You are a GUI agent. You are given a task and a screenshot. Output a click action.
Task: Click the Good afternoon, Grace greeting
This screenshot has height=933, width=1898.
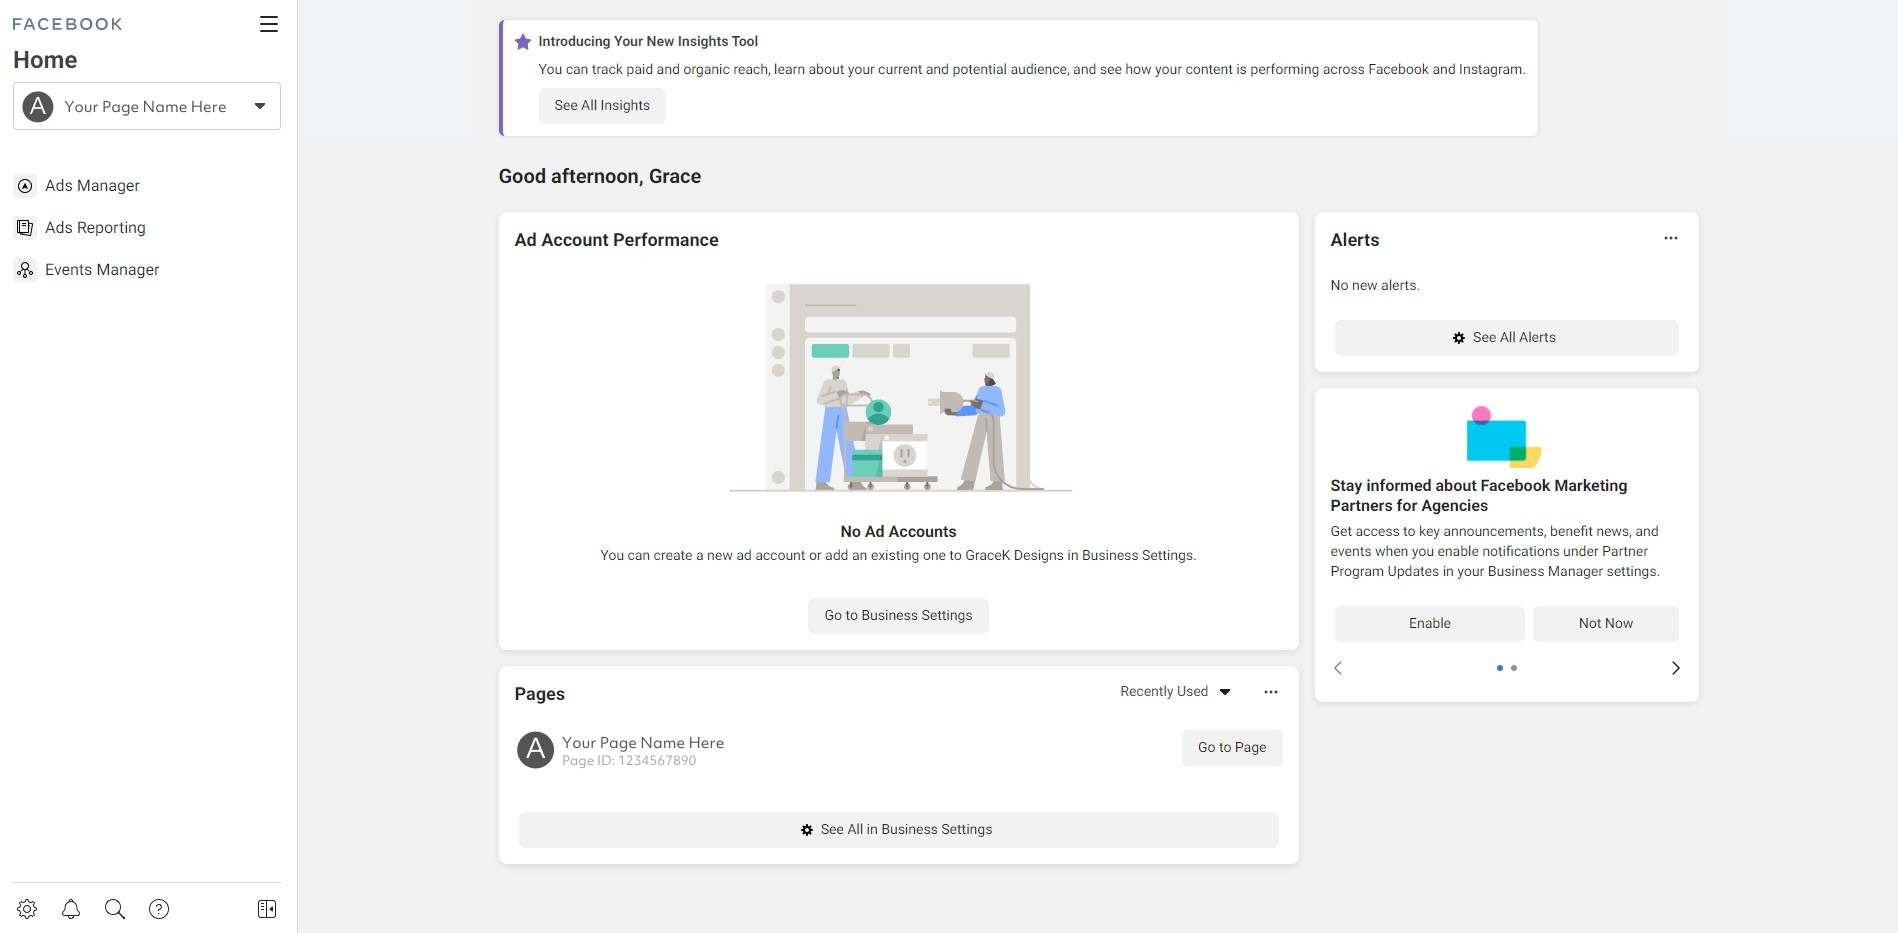click(x=600, y=177)
